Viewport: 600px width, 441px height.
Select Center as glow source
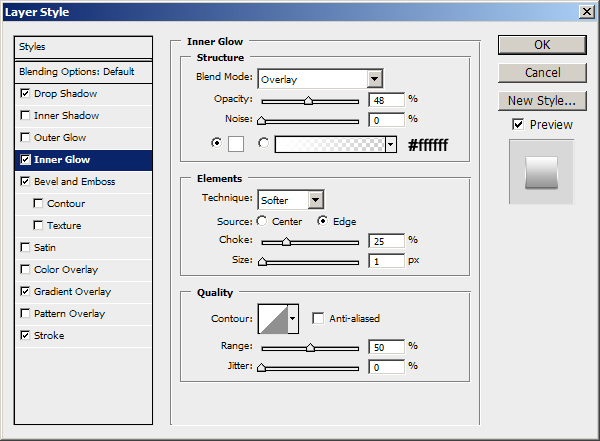point(262,221)
